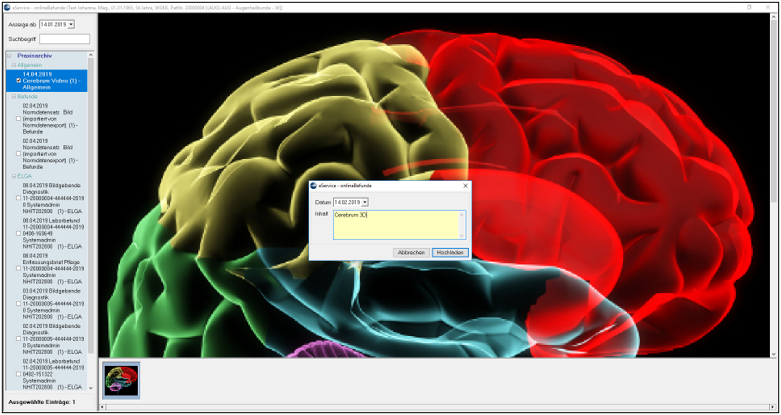Select the 03.04.2019 Bildgebende Diagnostik entry text

pyautogui.click(x=52, y=303)
